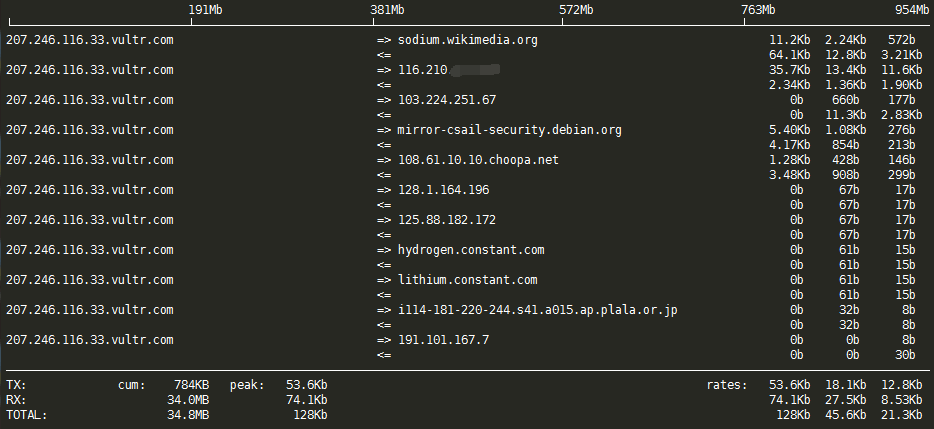Click the lithium.constant.com entry
934x429 pixels.
(x=468, y=279)
